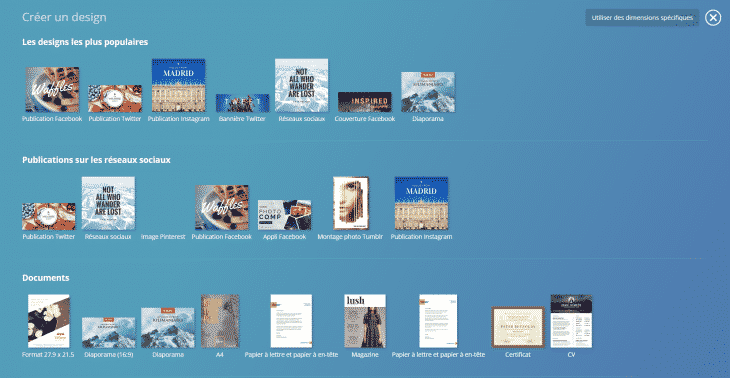Screen dimensions: 730x378
Task: Select Réseaux sociaux in the social publications section
Action: point(108,203)
